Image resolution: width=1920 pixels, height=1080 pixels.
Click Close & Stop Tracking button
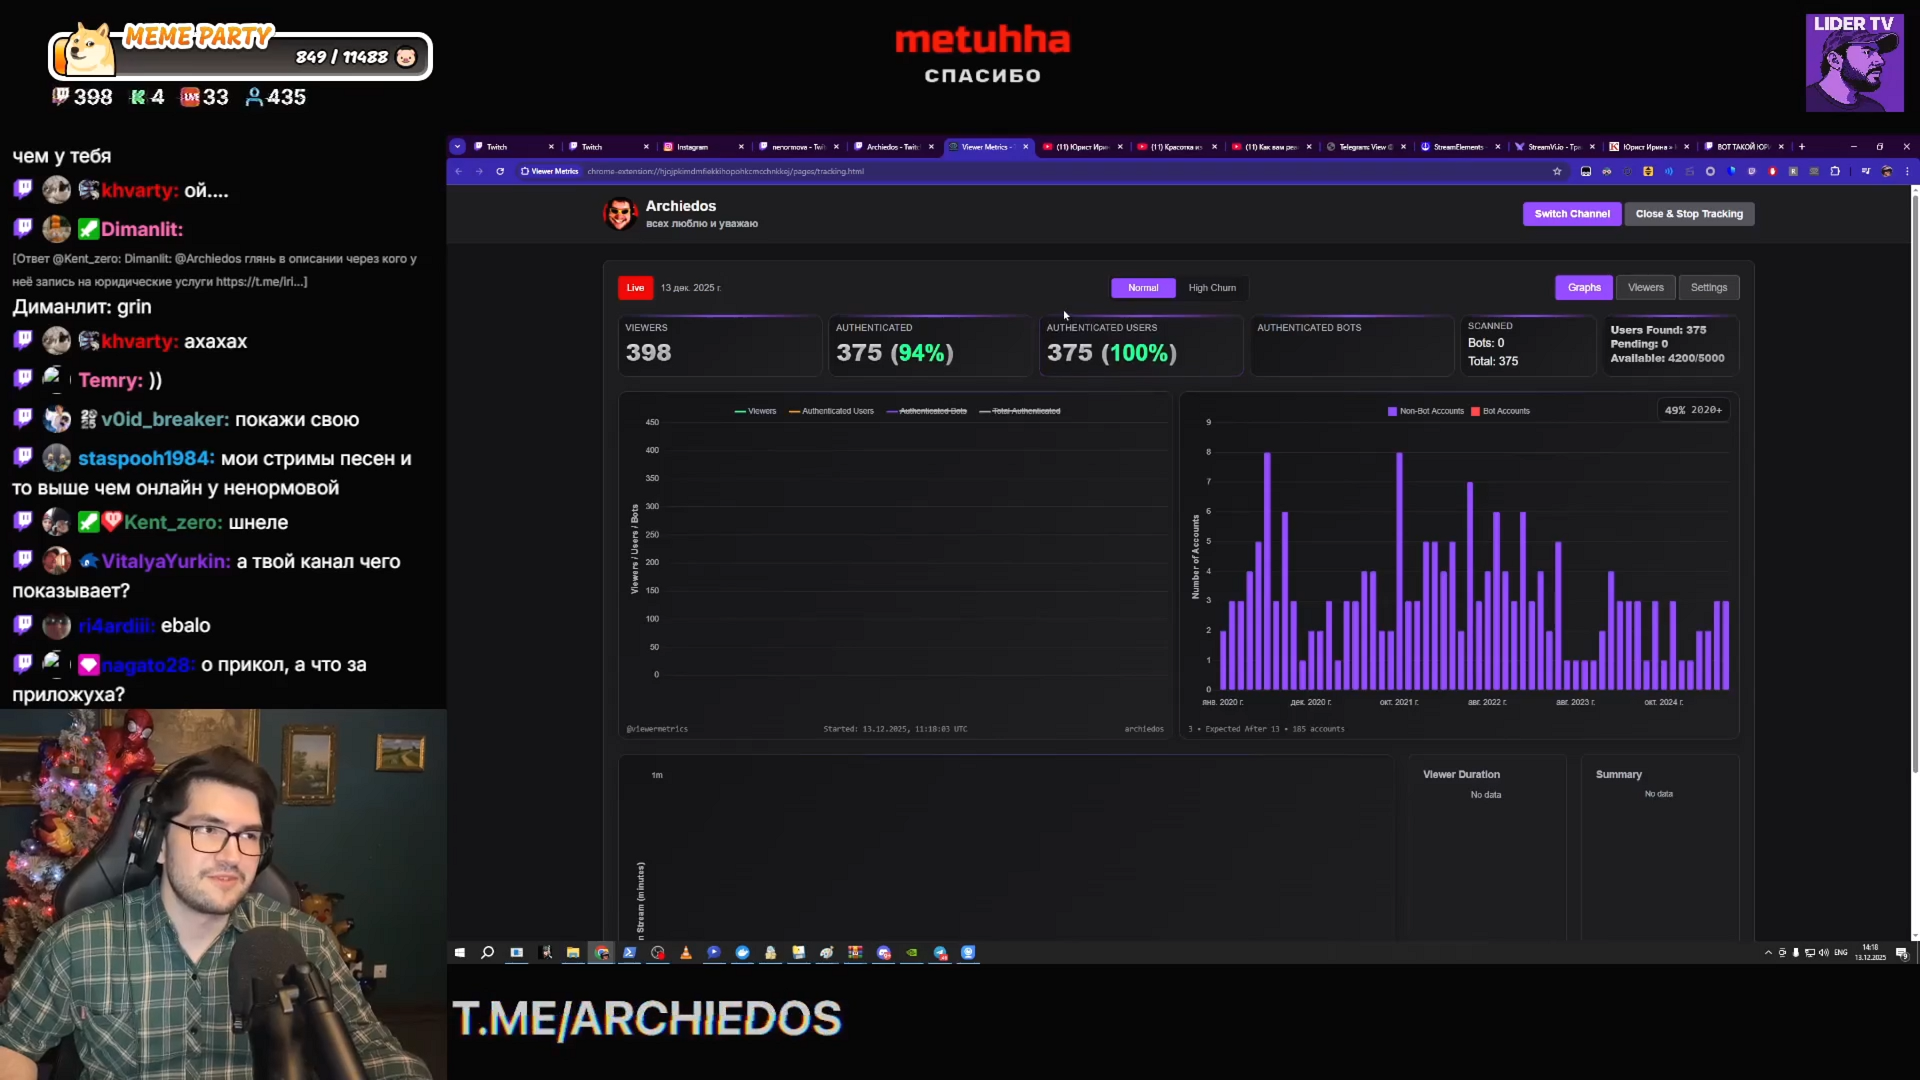point(1689,214)
